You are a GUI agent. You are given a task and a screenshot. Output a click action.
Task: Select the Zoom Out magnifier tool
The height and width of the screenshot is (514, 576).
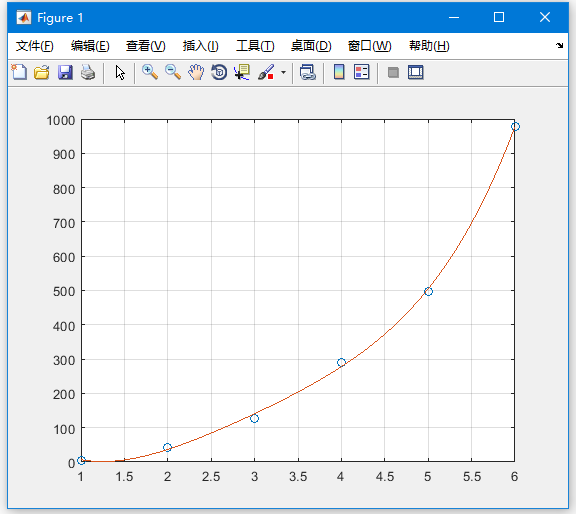pyautogui.click(x=173, y=72)
